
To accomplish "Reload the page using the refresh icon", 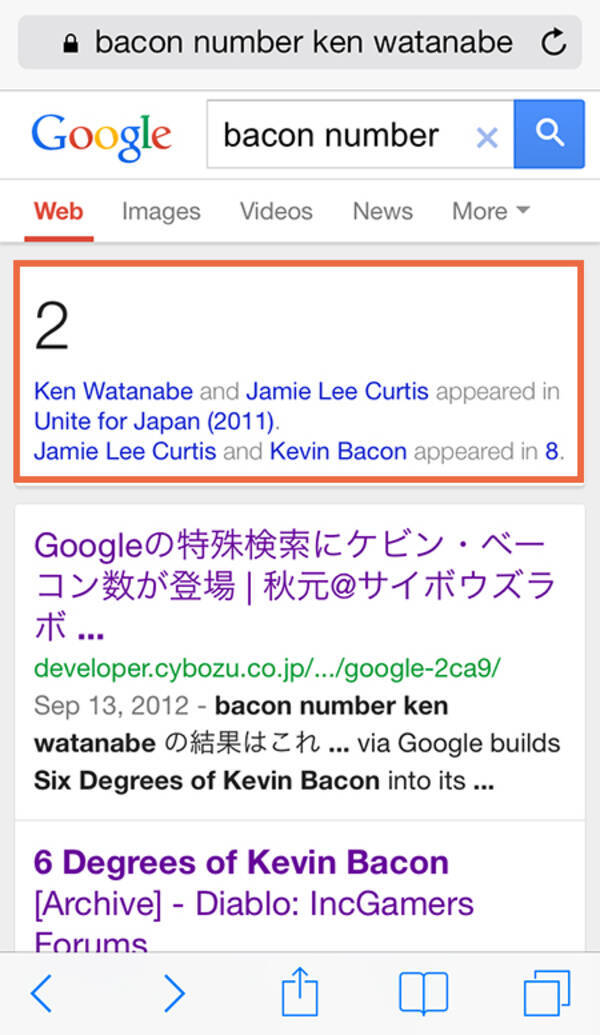I will 552,42.
